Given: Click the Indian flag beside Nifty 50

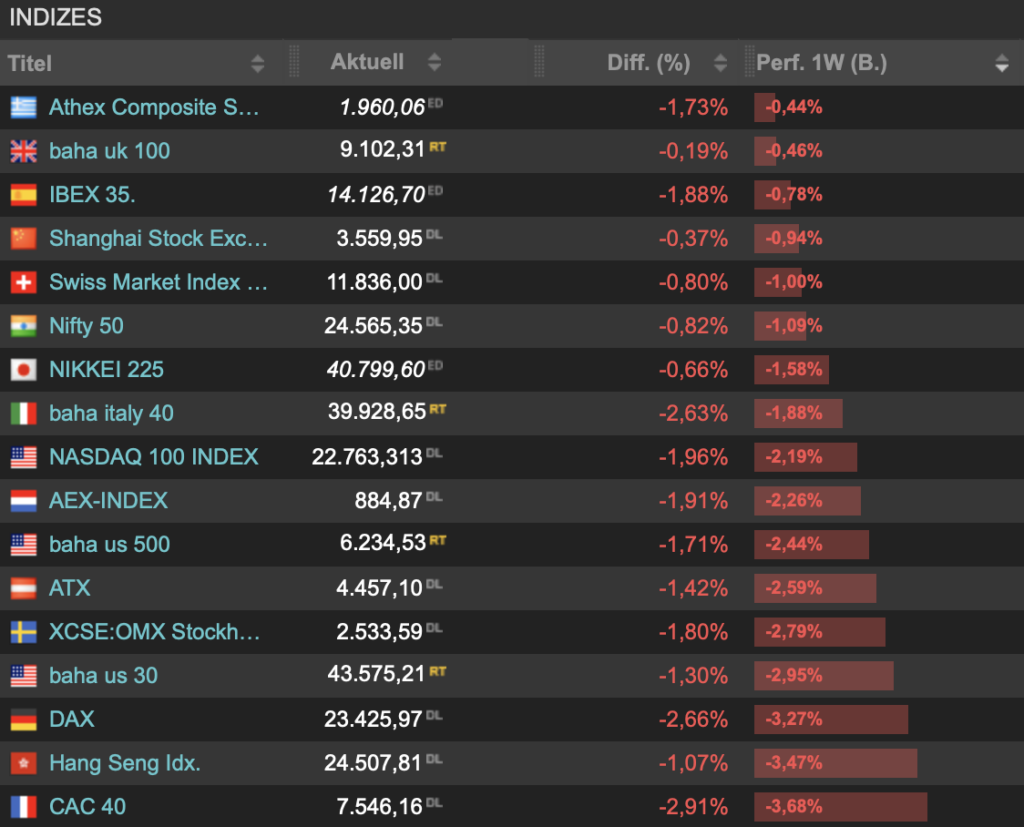Looking at the screenshot, I should [x=24, y=326].
